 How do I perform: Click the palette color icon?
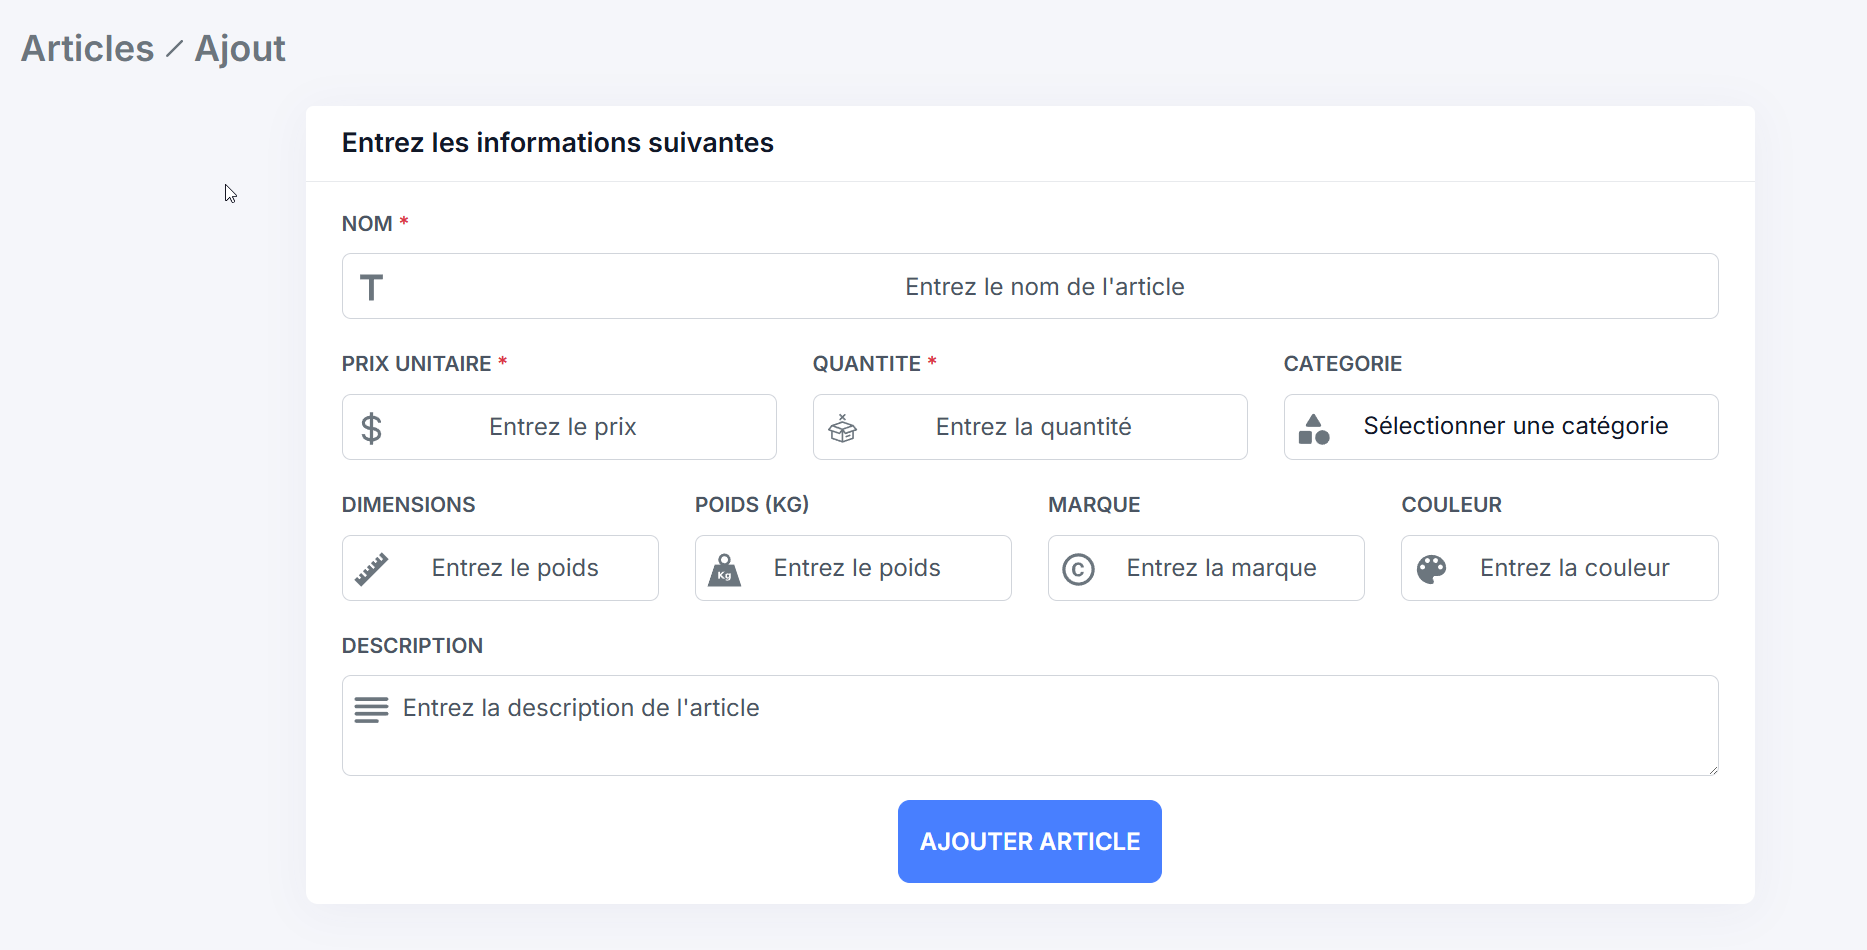point(1431,569)
